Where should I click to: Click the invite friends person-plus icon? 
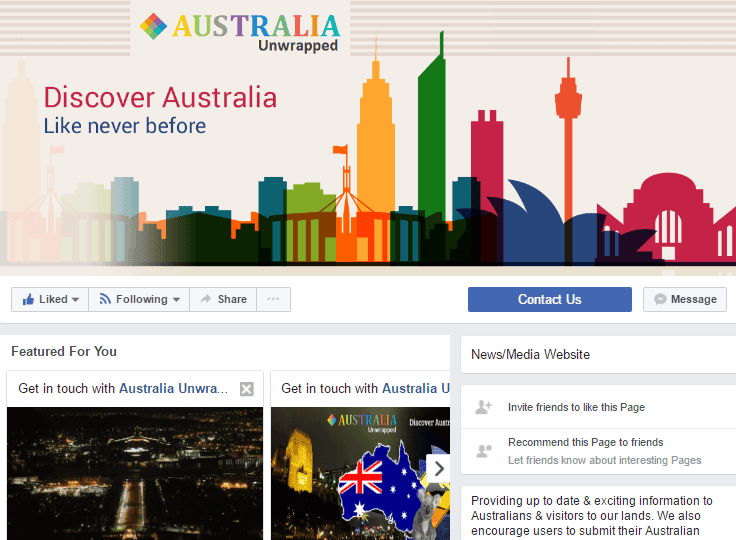[x=483, y=407]
